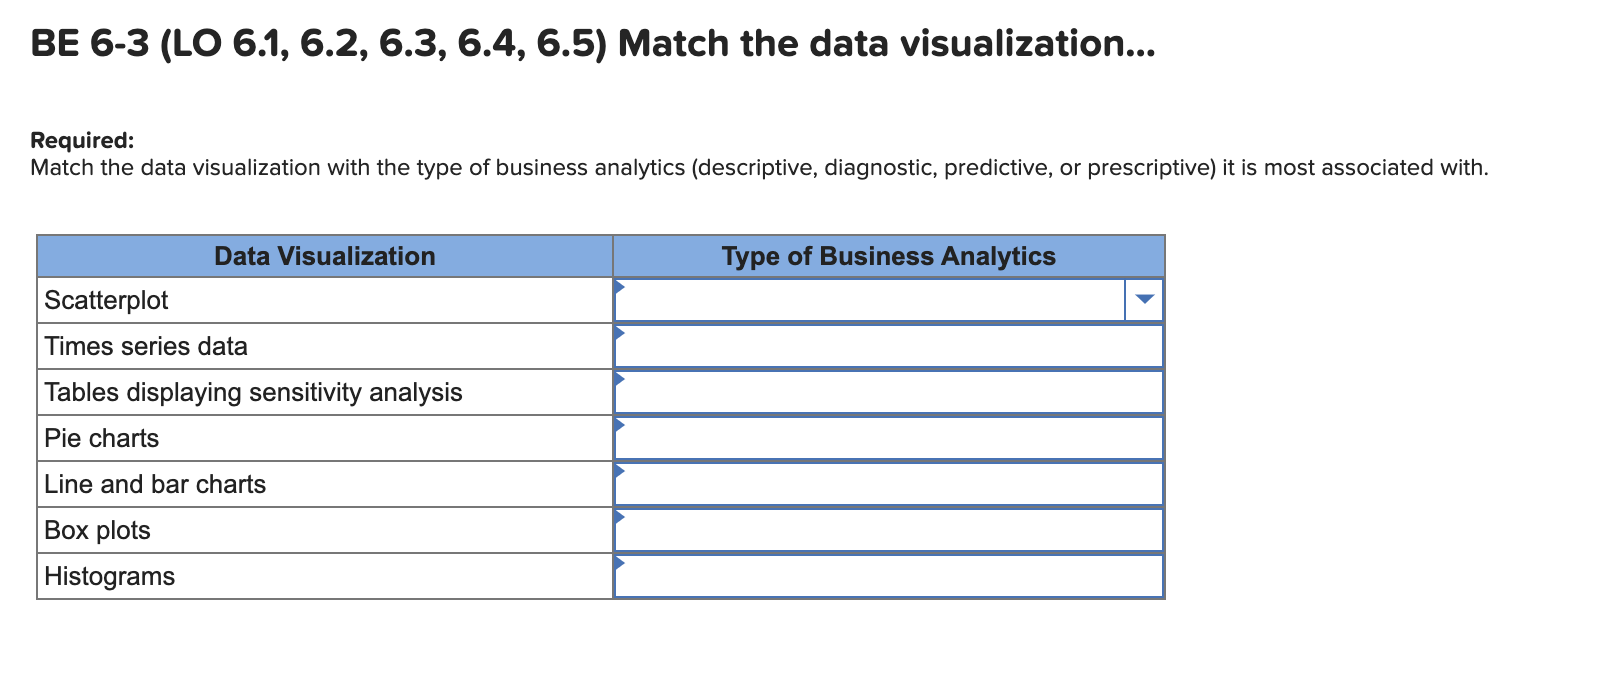The width and height of the screenshot is (1610, 682).
Task: Open the Scatterplot analytics type dropdown arrow
Action: tap(1144, 299)
